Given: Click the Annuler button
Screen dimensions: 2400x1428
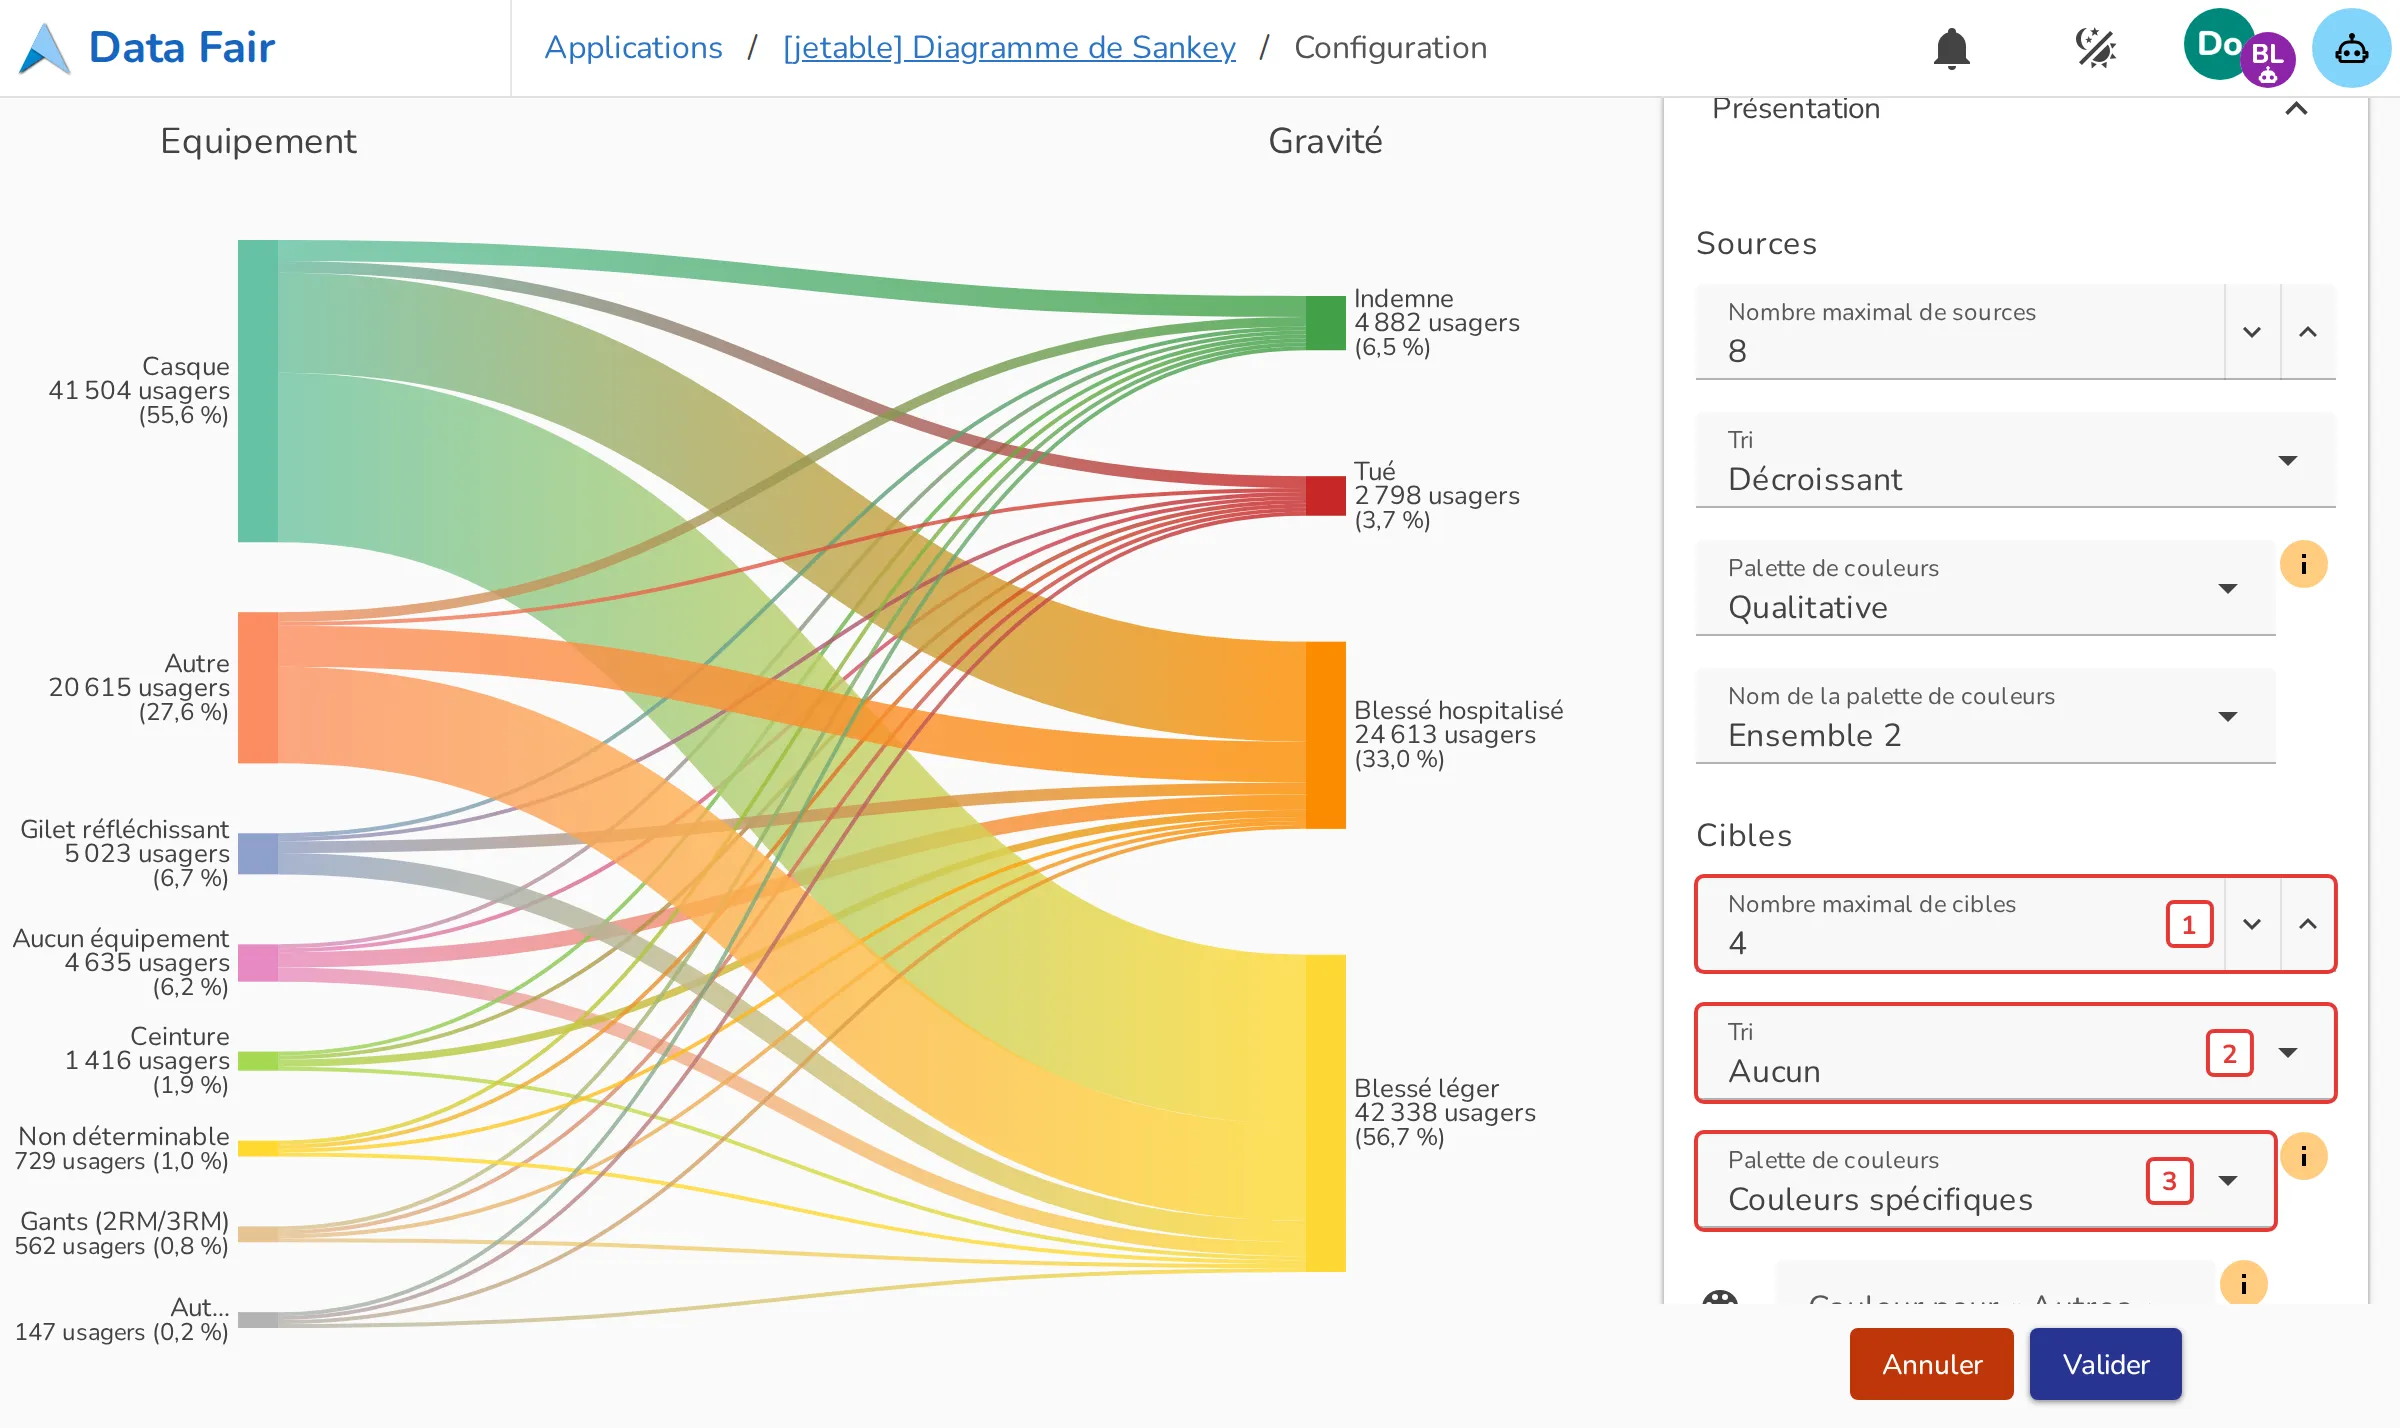Looking at the screenshot, I should coord(1931,1364).
